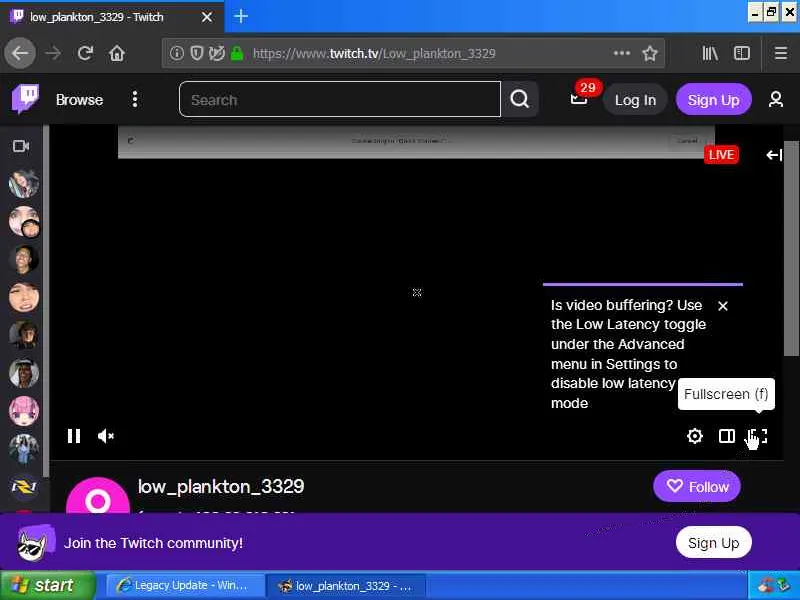800x600 pixels.
Task: Click Sign Up in the purple community banner
Action: click(713, 543)
